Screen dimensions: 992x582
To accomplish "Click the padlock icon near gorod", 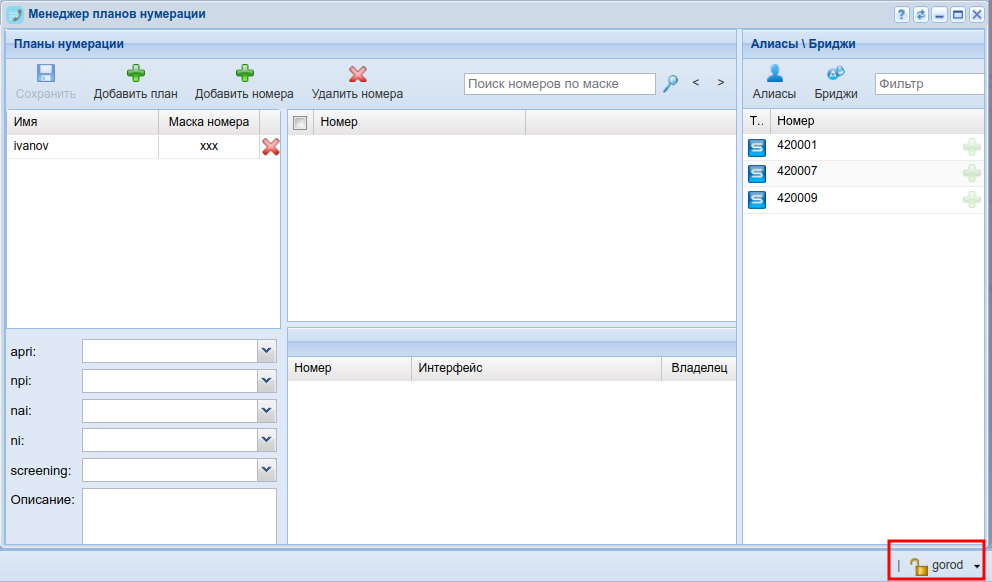I will [918, 566].
